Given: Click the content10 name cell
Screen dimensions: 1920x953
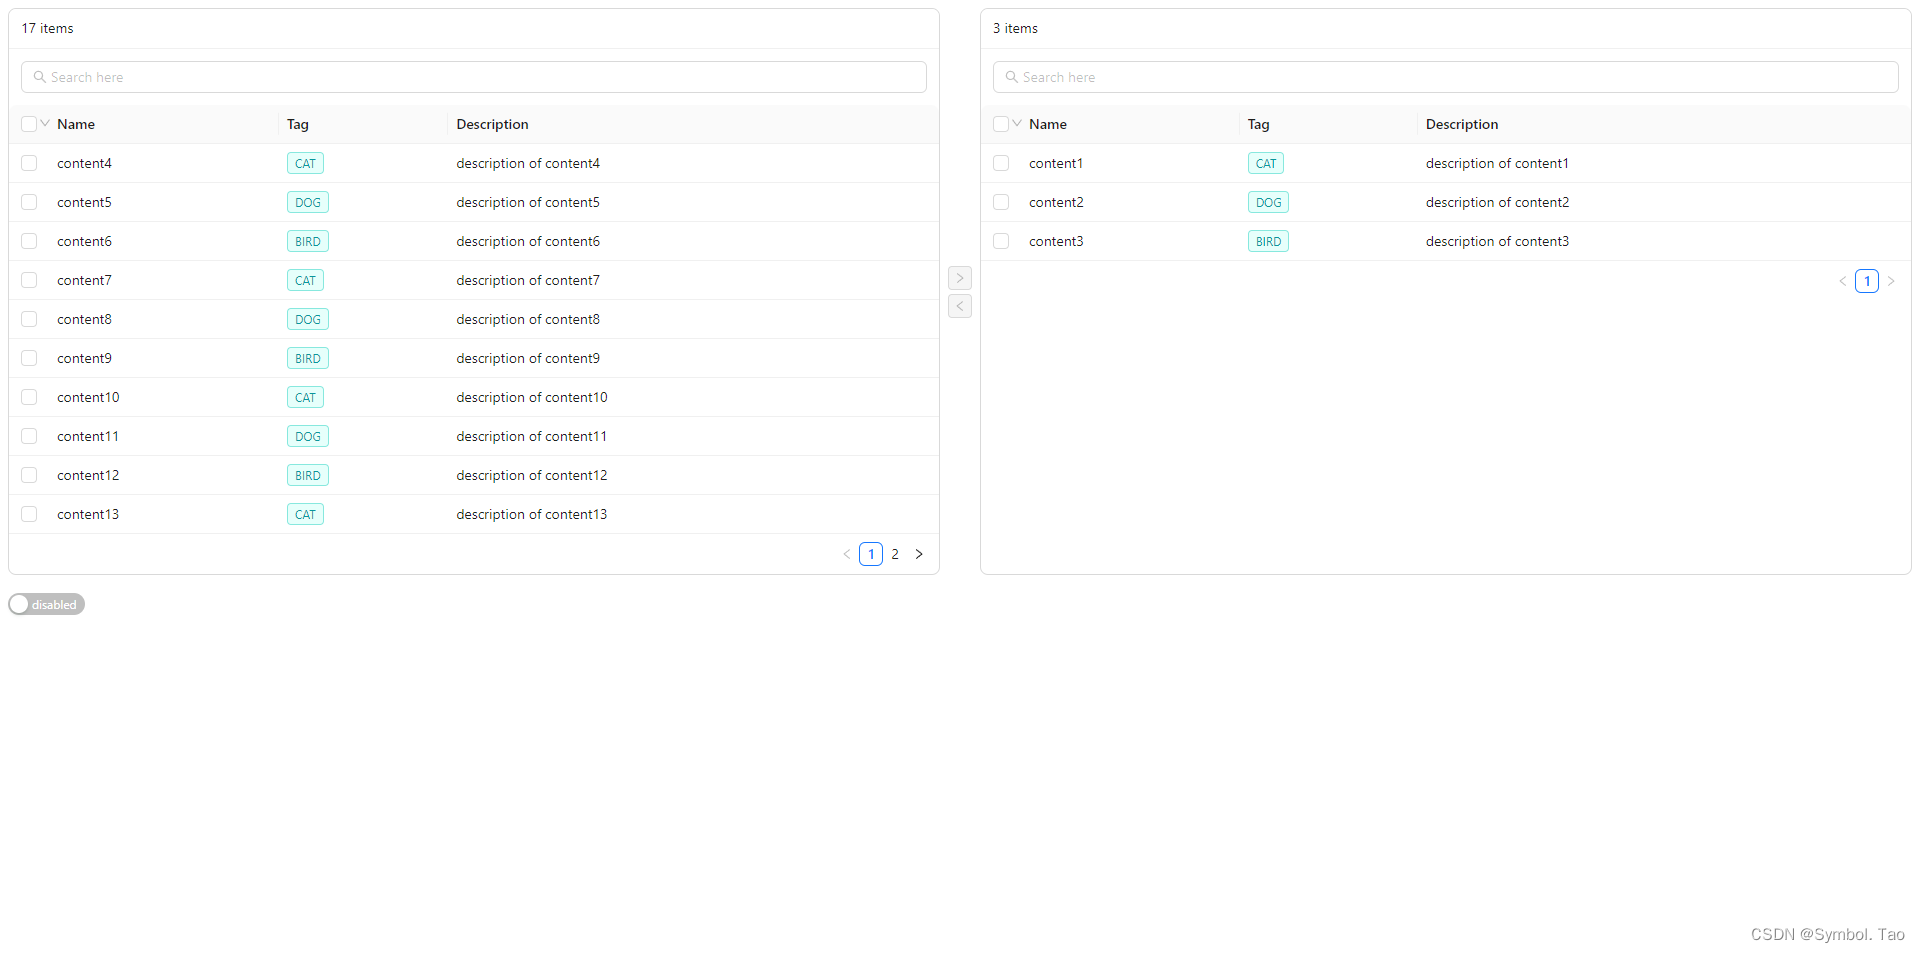Looking at the screenshot, I should pos(88,397).
